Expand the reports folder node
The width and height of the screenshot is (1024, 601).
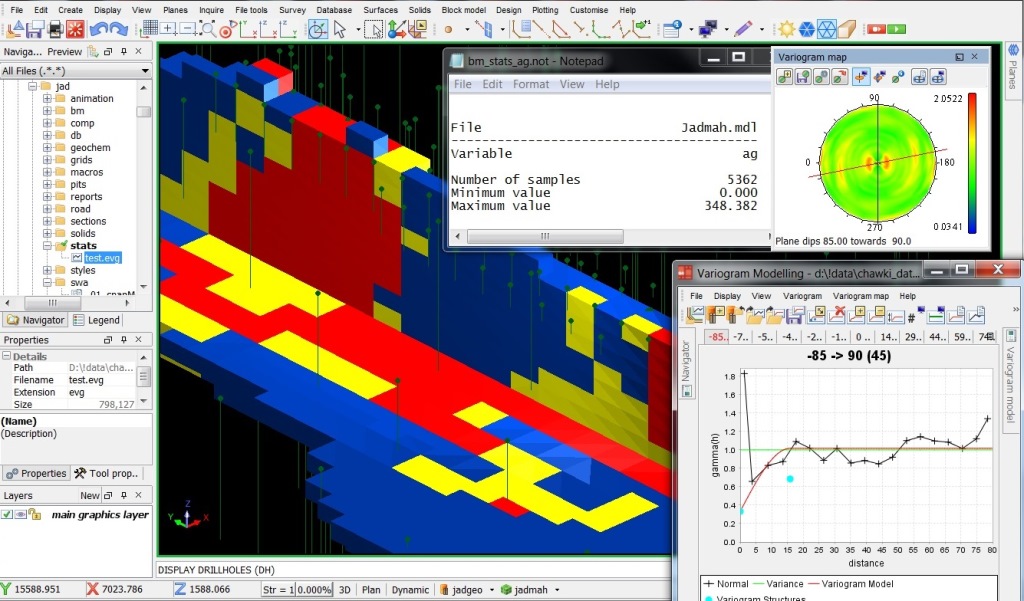(47, 197)
